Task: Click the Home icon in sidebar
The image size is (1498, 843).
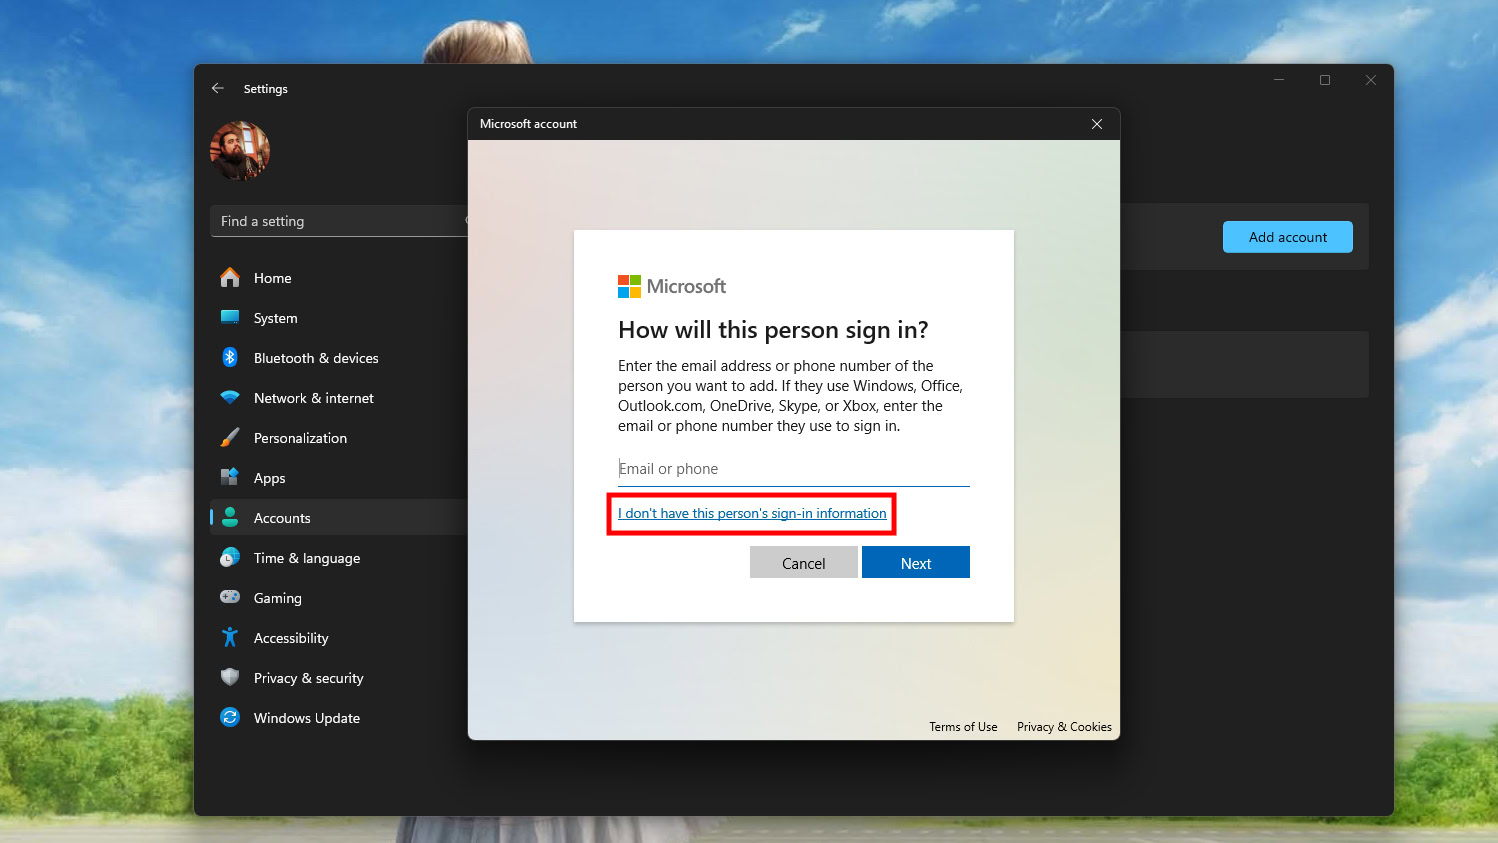Action: click(230, 278)
